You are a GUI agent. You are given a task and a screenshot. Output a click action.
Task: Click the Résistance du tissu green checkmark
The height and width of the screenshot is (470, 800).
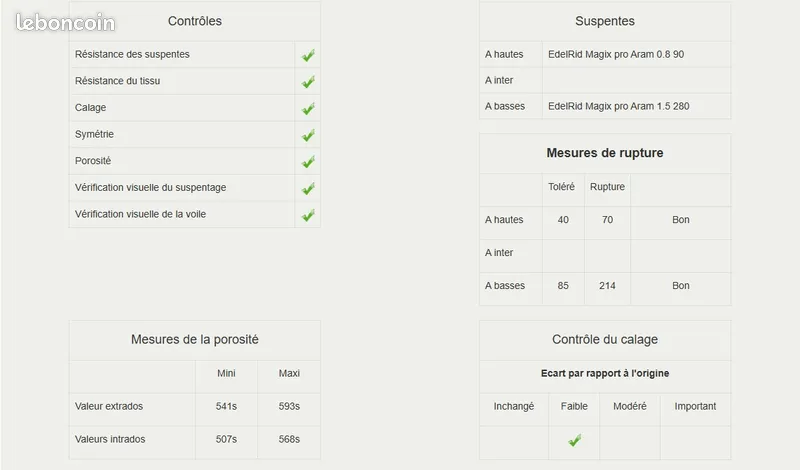[x=308, y=82]
